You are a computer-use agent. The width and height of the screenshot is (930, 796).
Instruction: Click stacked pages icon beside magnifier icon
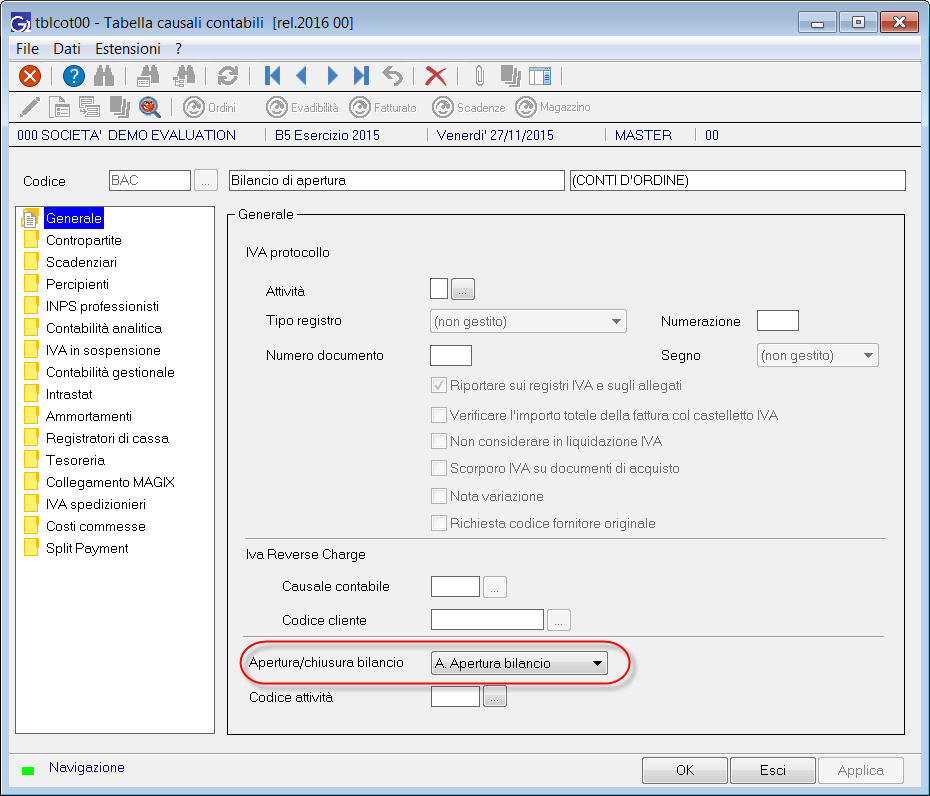pyautogui.click(x=119, y=107)
